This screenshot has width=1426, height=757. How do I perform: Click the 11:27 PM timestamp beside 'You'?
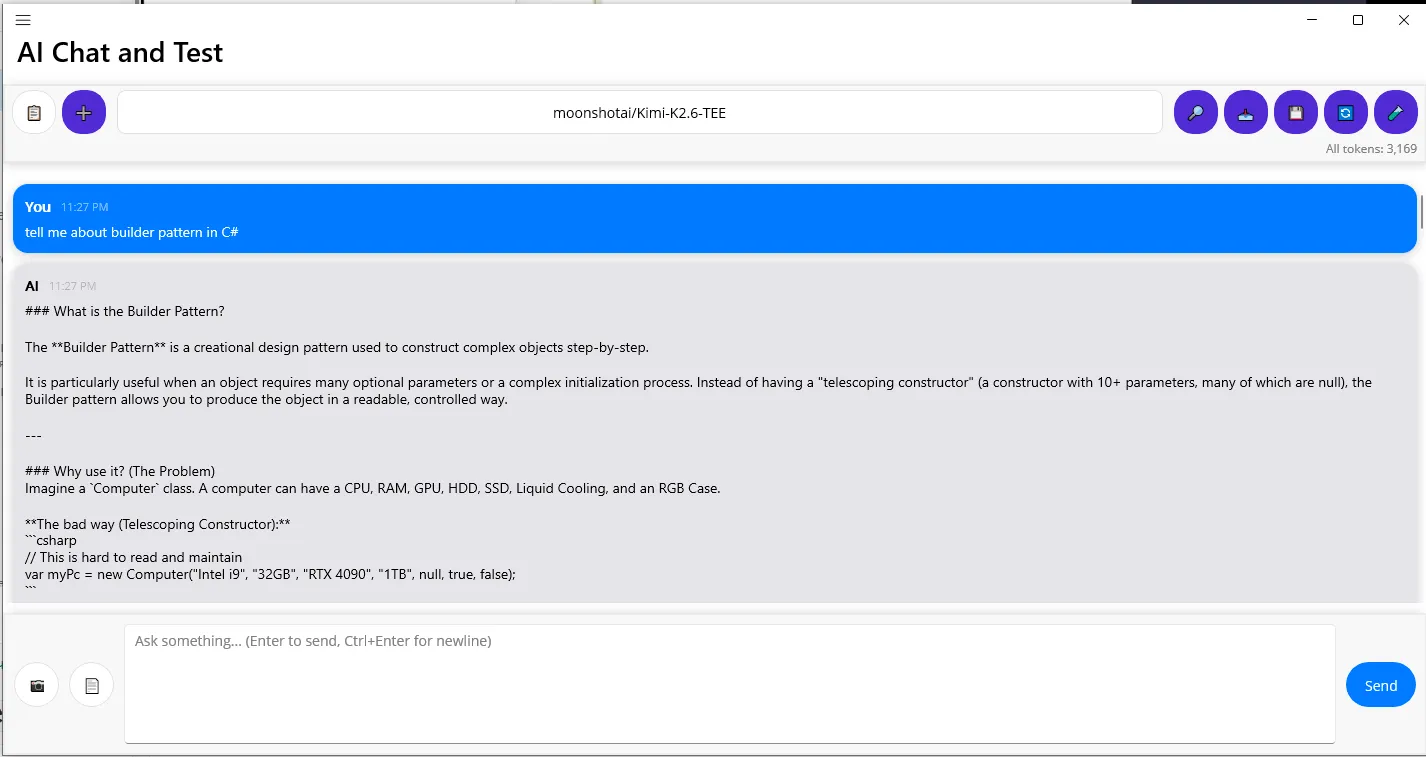[84, 207]
